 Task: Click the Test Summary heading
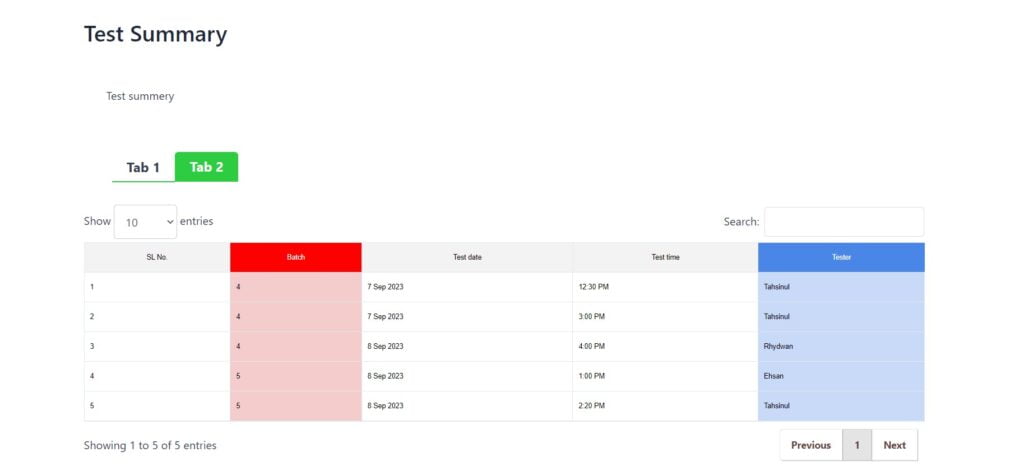(155, 34)
